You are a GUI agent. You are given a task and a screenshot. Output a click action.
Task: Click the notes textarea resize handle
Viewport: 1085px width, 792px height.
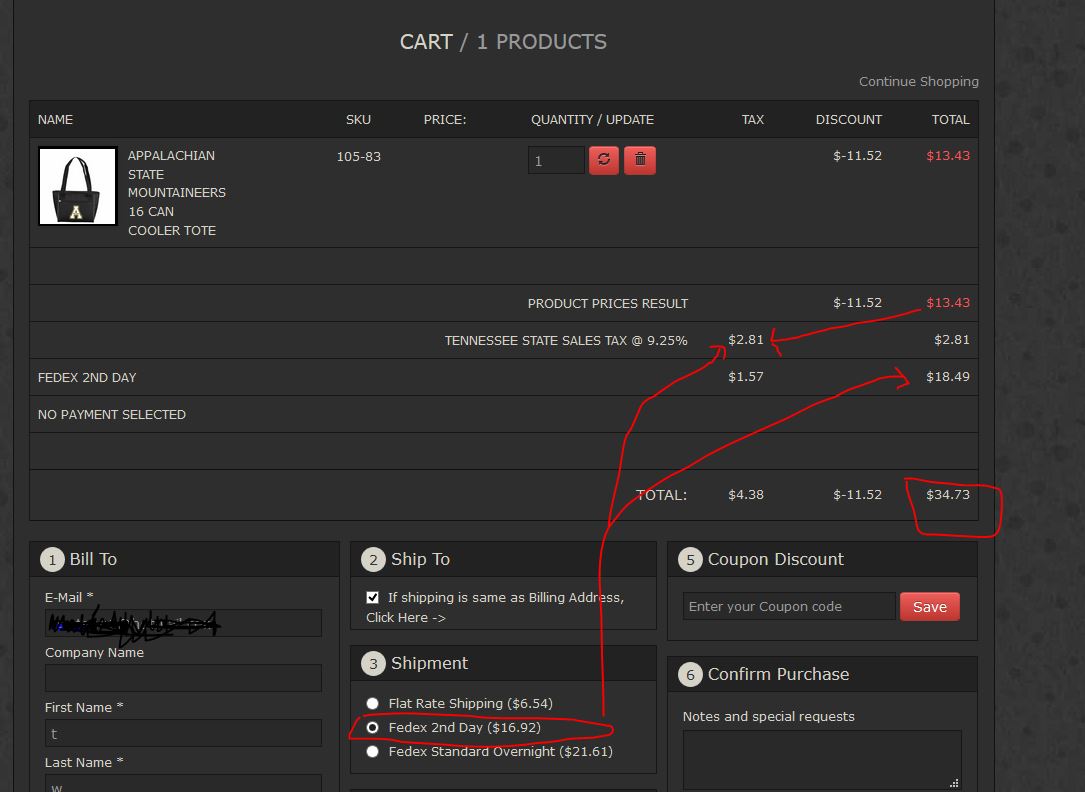954,783
